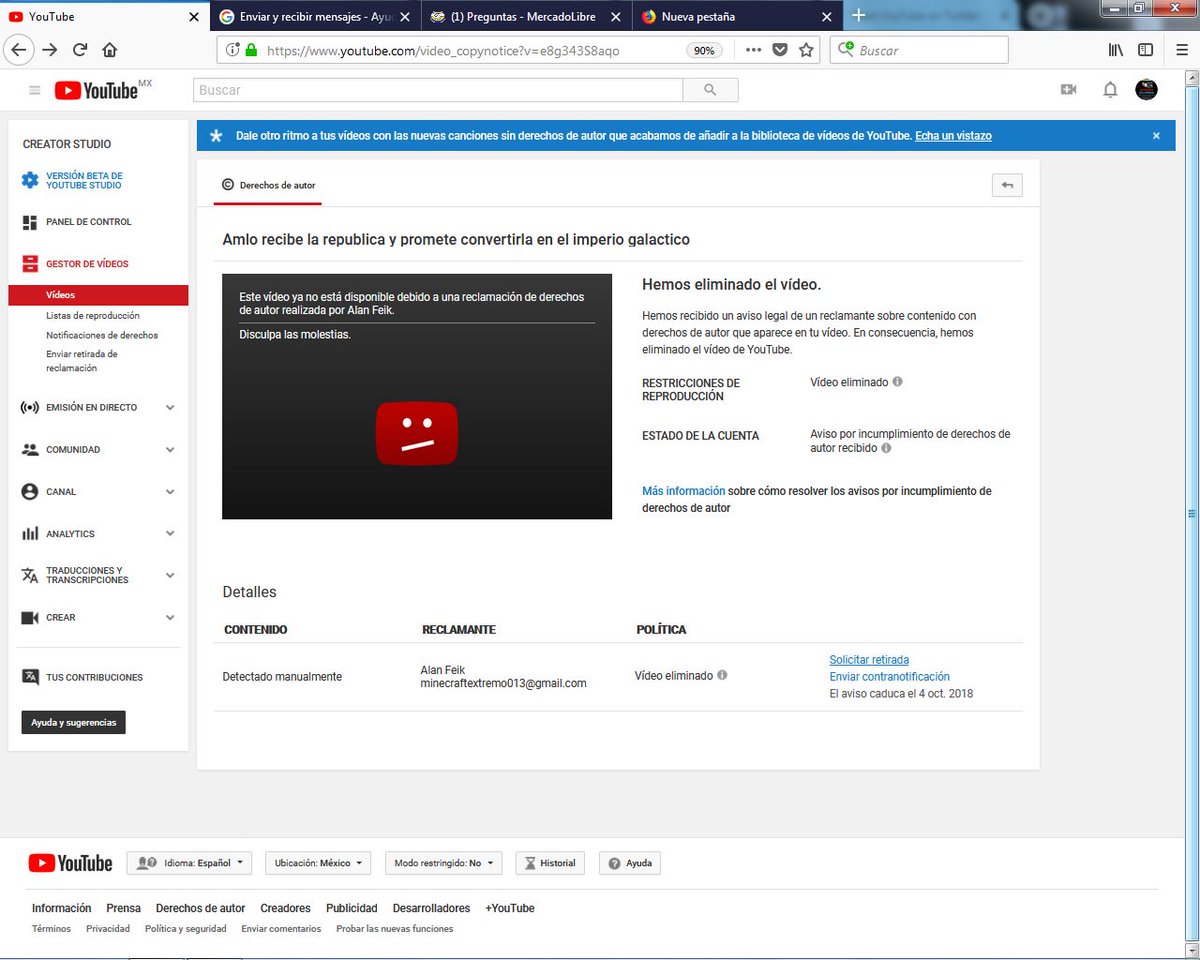Click info icon beside autor recibido status
This screenshot has height=960, width=1200.
click(x=886, y=448)
